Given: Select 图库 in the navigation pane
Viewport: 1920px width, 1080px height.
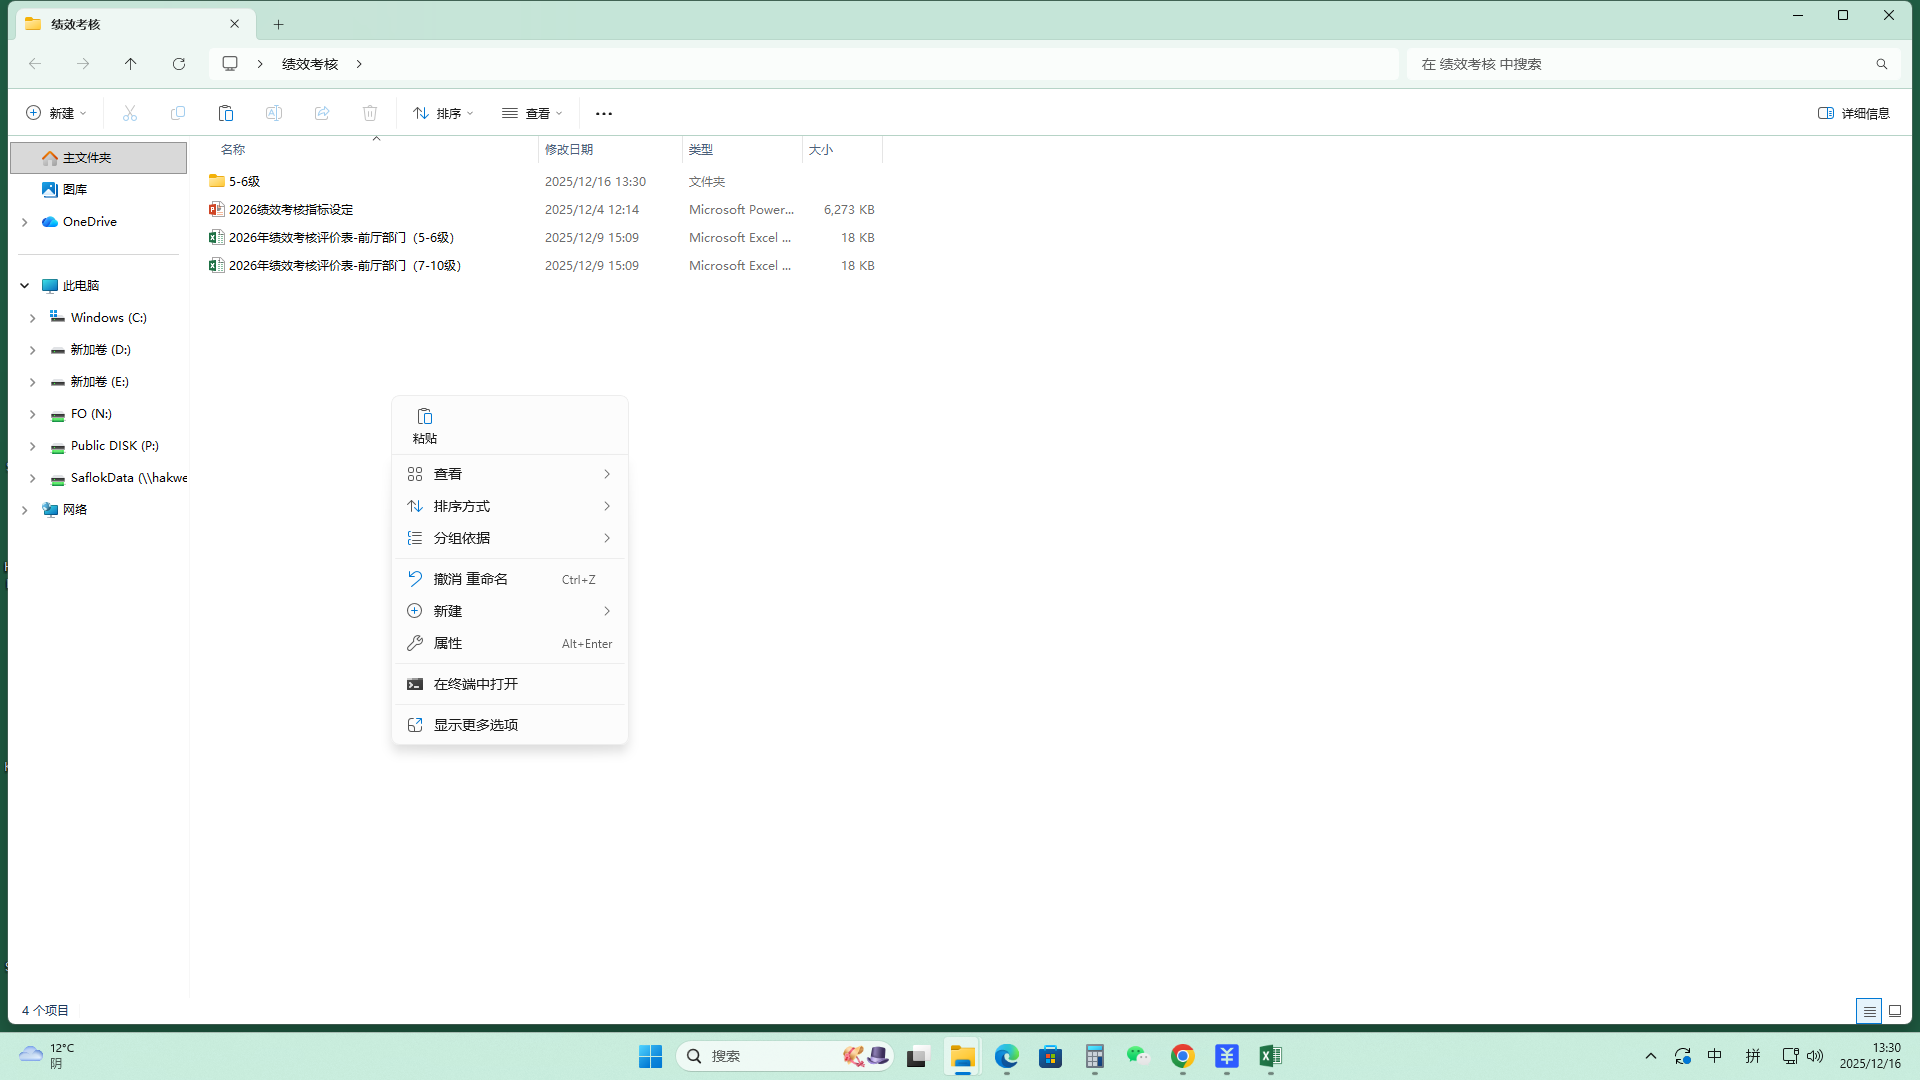Looking at the screenshot, I should click(x=75, y=190).
